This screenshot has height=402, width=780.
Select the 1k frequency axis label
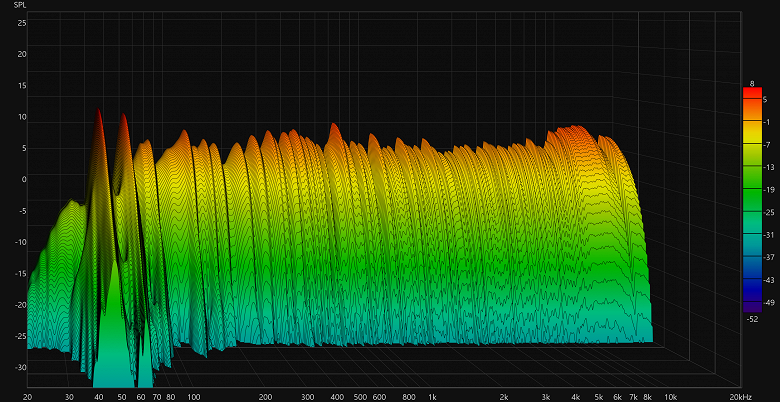click(x=432, y=397)
